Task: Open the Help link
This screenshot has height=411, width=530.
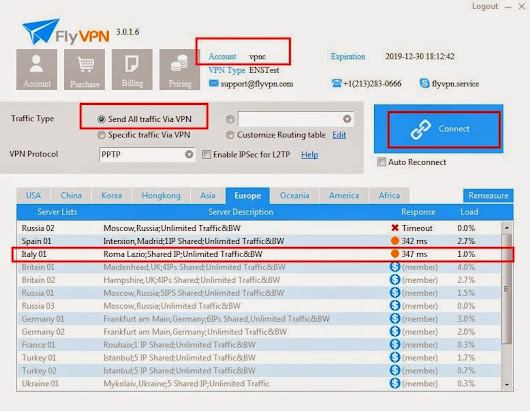Action: (310, 154)
